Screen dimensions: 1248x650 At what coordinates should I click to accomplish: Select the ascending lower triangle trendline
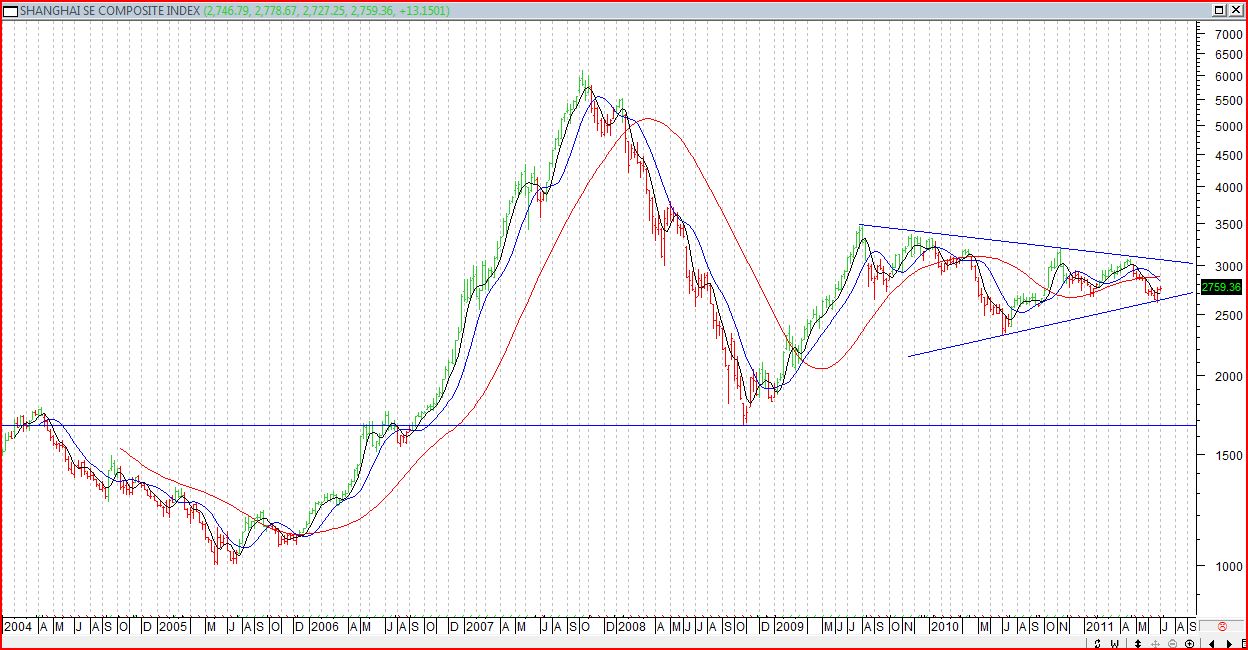1050,325
